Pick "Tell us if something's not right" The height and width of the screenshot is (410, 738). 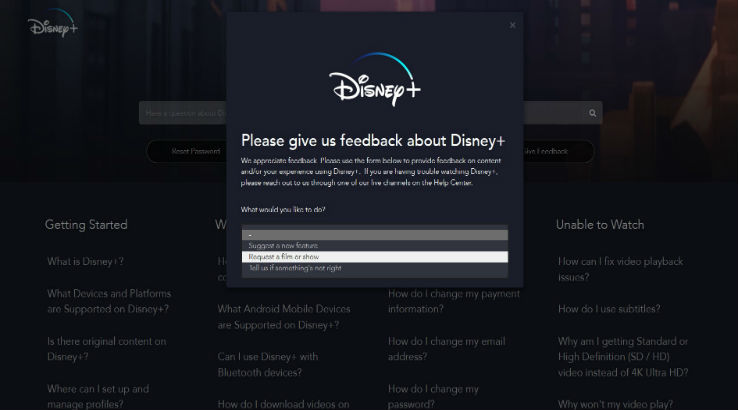pyautogui.click(x=374, y=268)
